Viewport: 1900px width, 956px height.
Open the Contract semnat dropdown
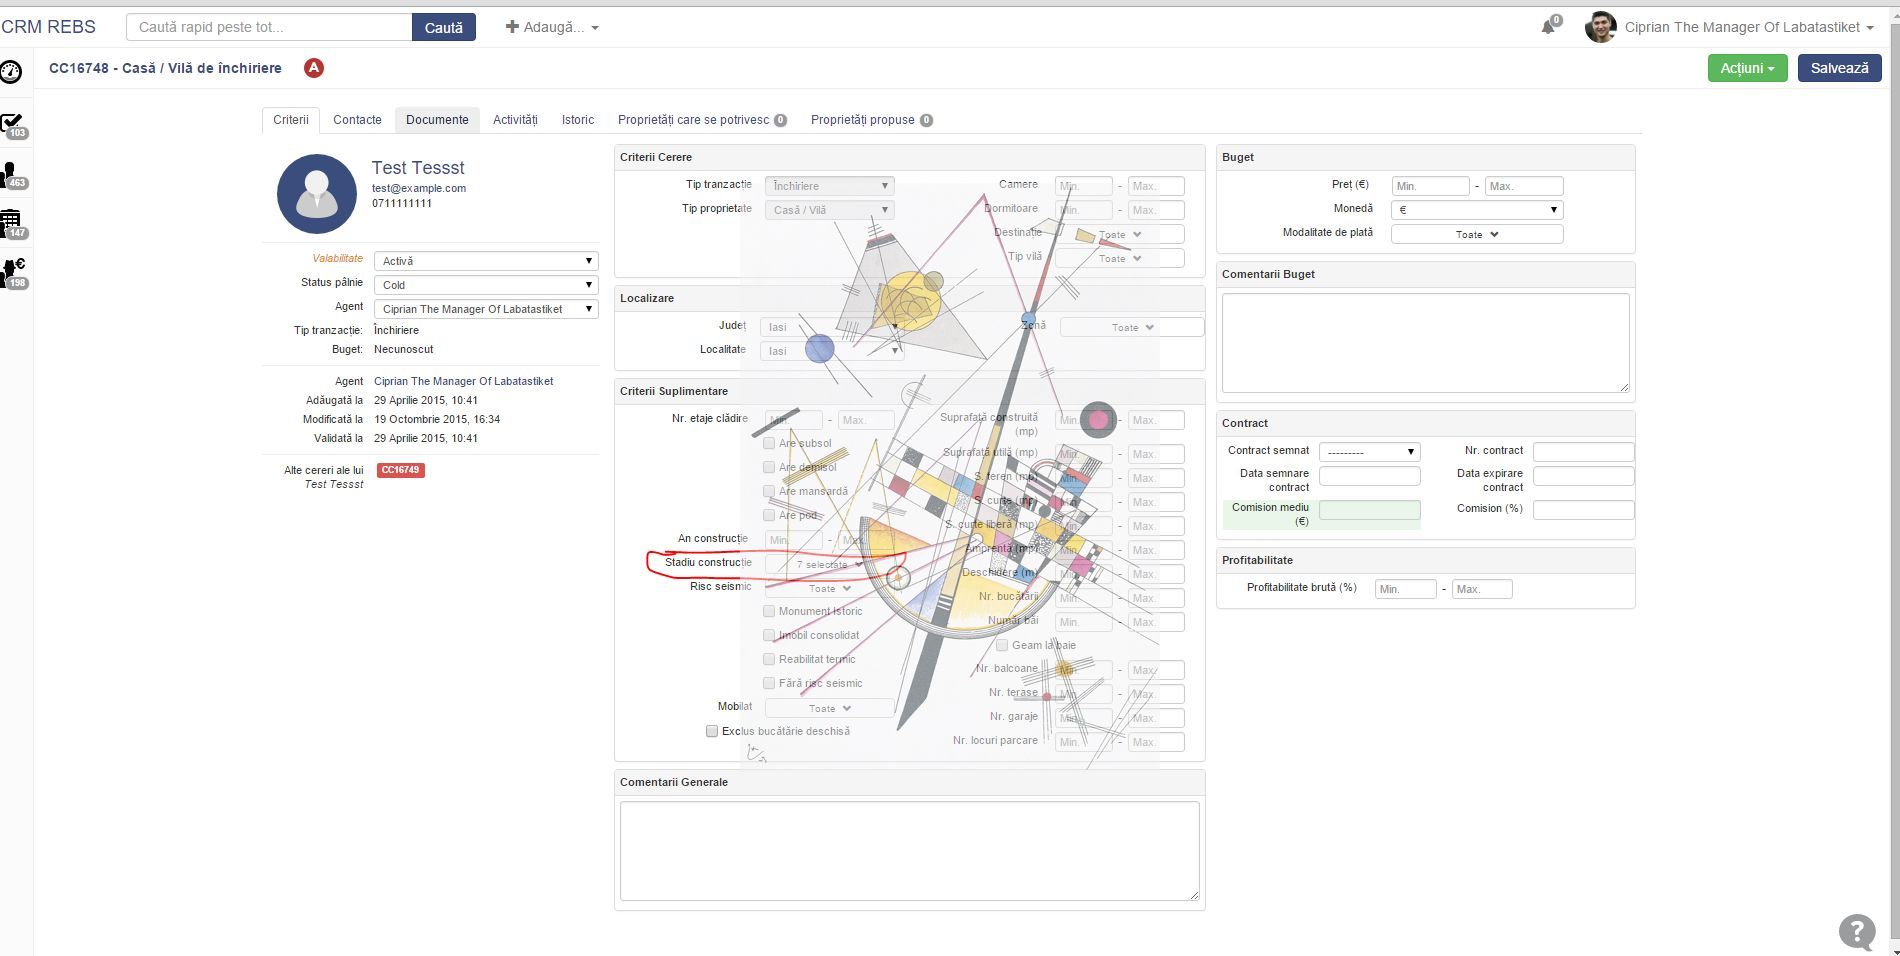point(1368,452)
